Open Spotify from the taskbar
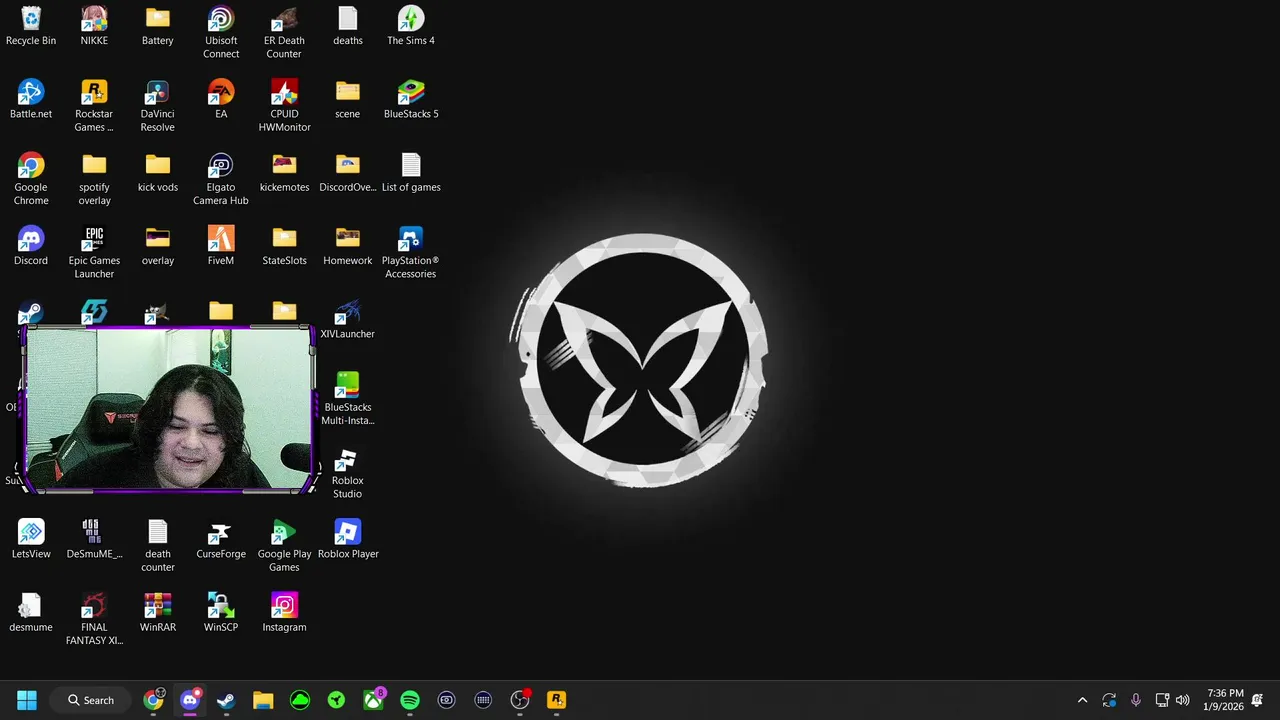 pos(410,700)
